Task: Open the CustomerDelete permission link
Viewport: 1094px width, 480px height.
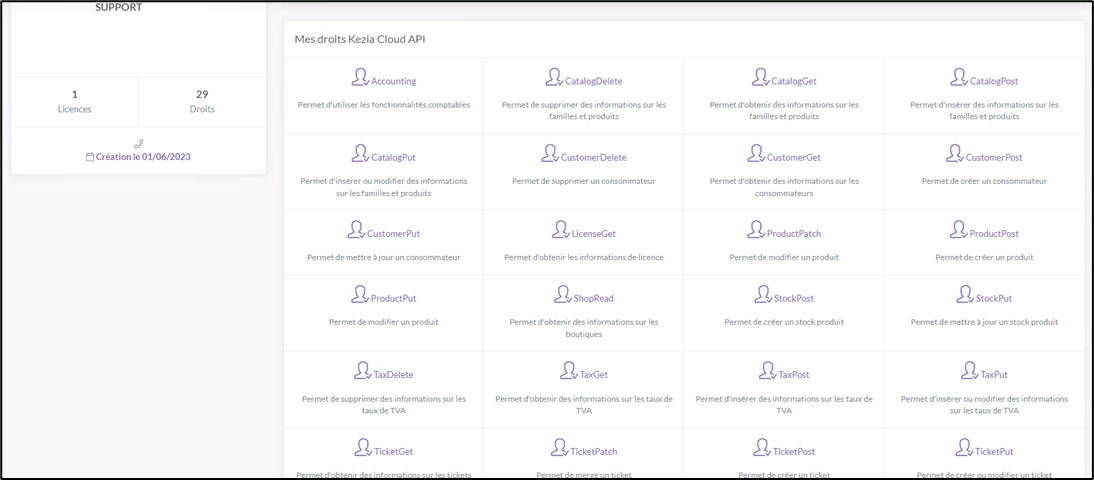Action: point(593,157)
